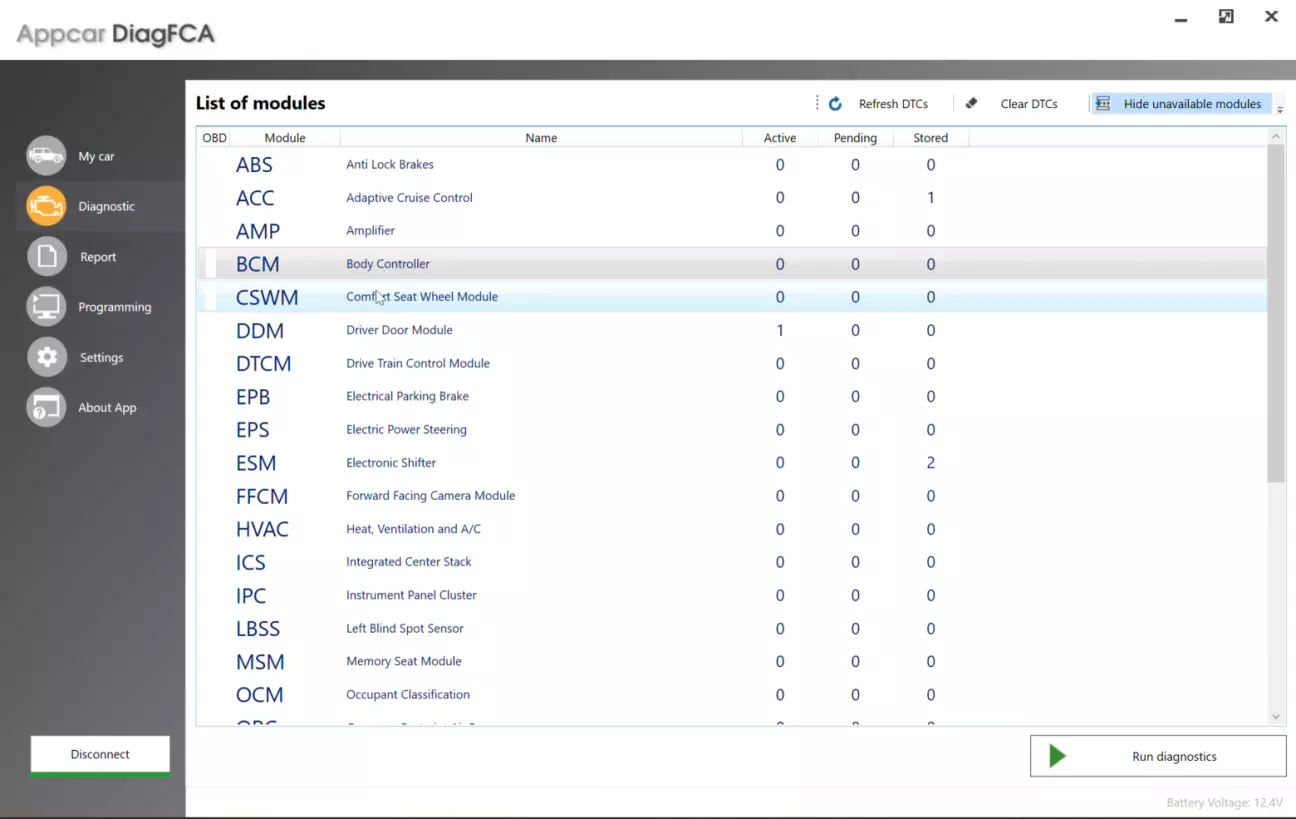Screen dimensions: 1296x819
Task: Tick the checkbox on the CSWM row
Action: point(210,297)
